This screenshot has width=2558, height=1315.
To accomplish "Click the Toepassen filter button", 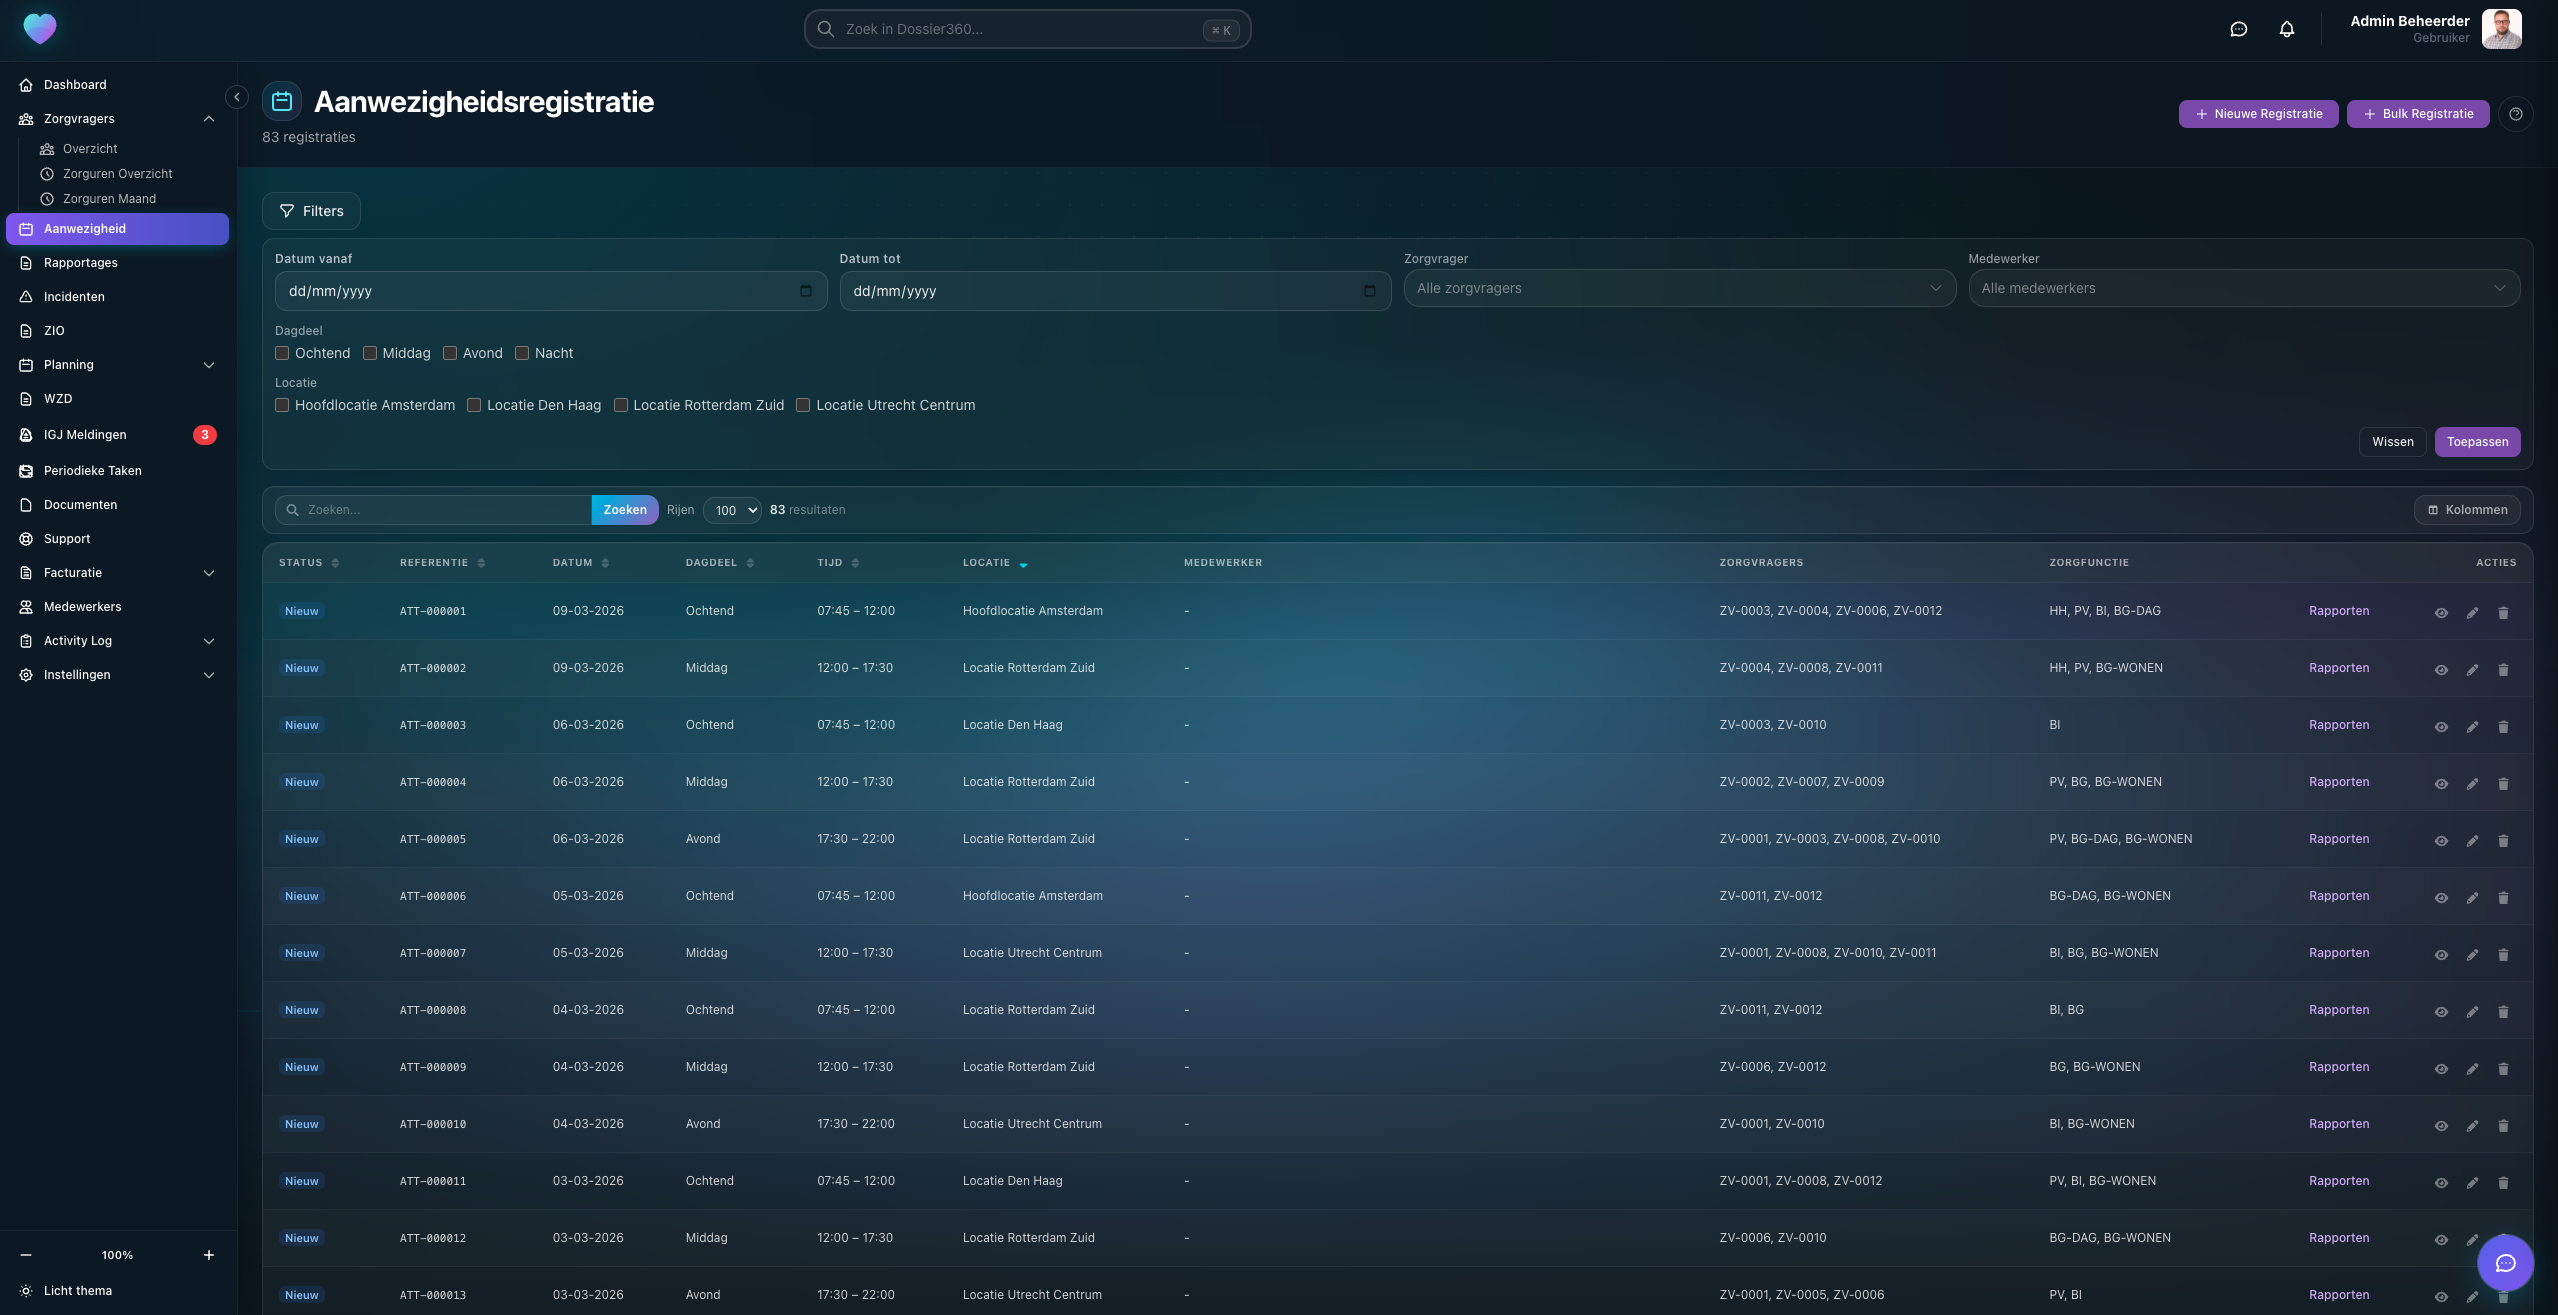I will click(x=2476, y=442).
